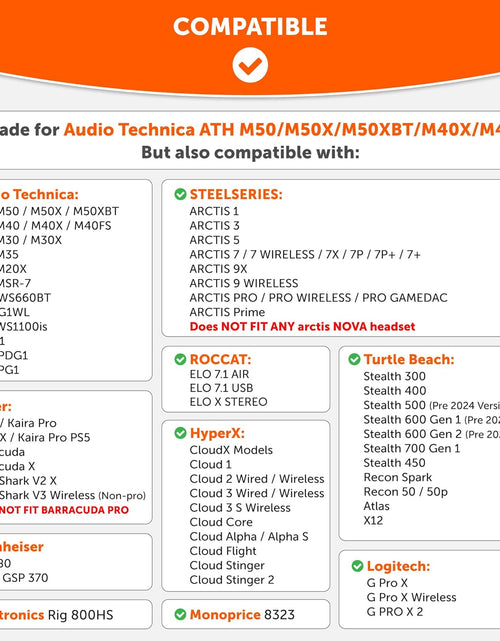Select G Pro X Wireless under Logitech
Screen dimensions: 500x641
(x=411, y=597)
